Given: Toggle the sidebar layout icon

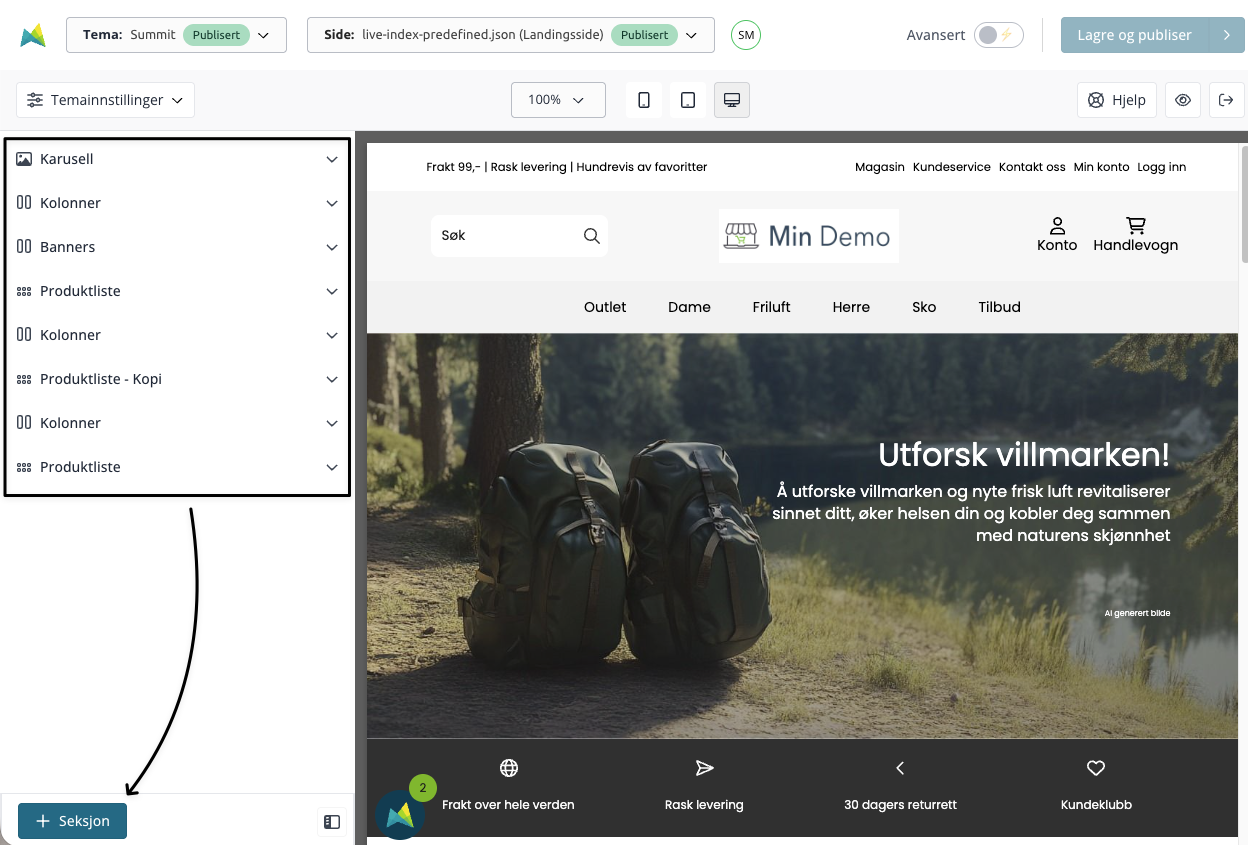Looking at the screenshot, I should [x=332, y=822].
